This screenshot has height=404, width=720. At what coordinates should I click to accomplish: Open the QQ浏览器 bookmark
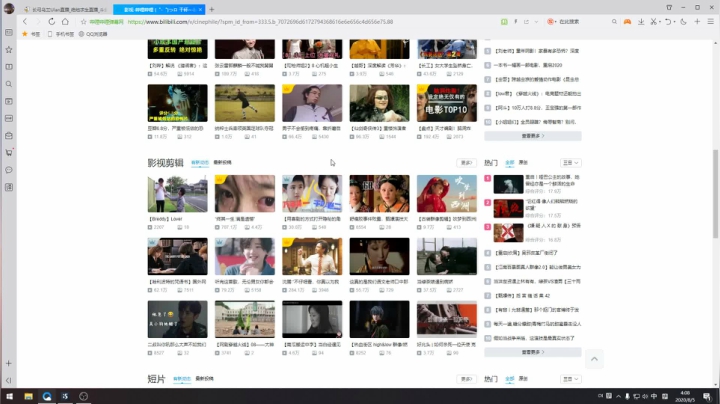(x=93, y=34)
